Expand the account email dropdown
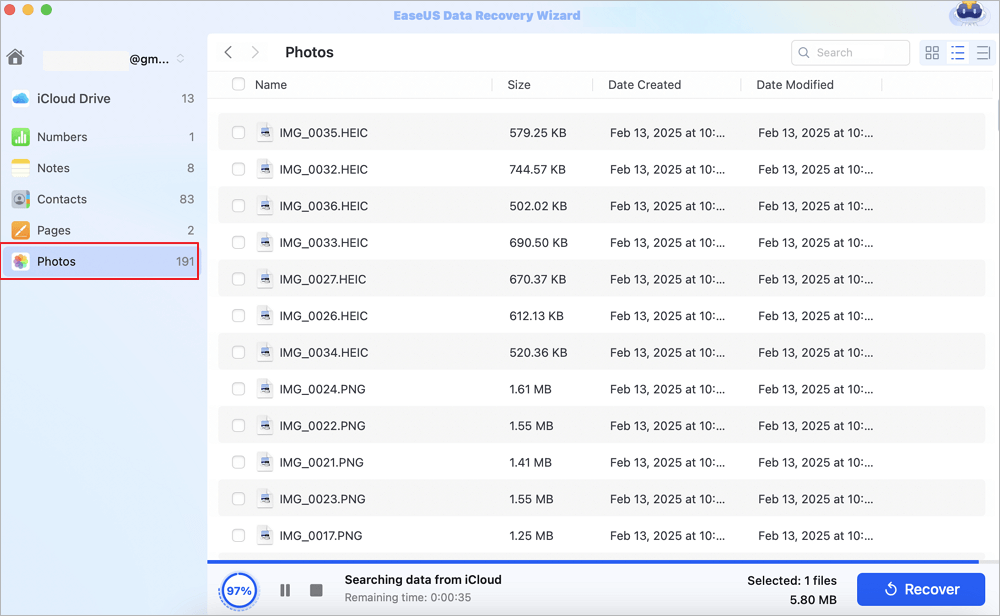 tap(180, 59)
